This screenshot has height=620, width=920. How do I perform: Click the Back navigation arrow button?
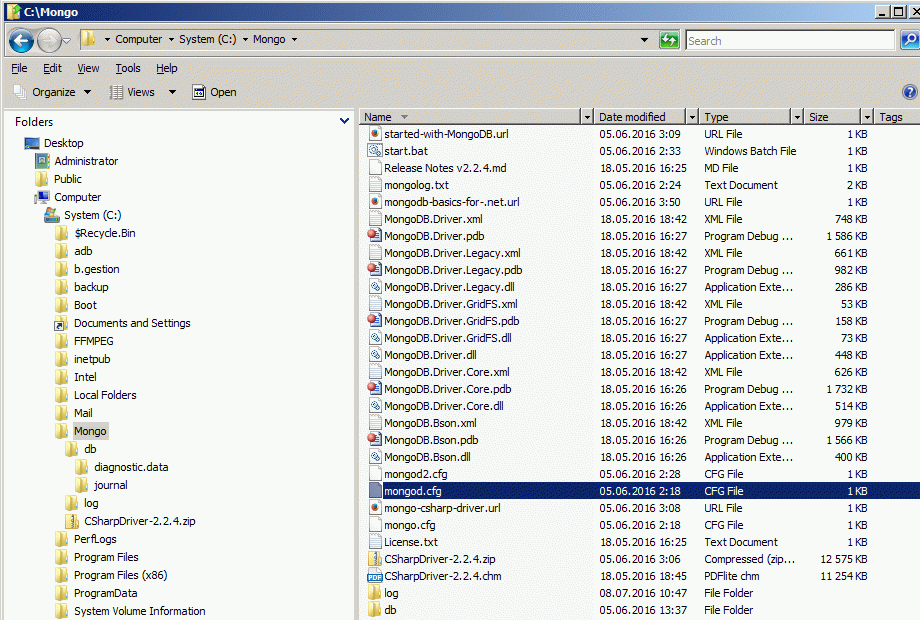pos(22,41)
